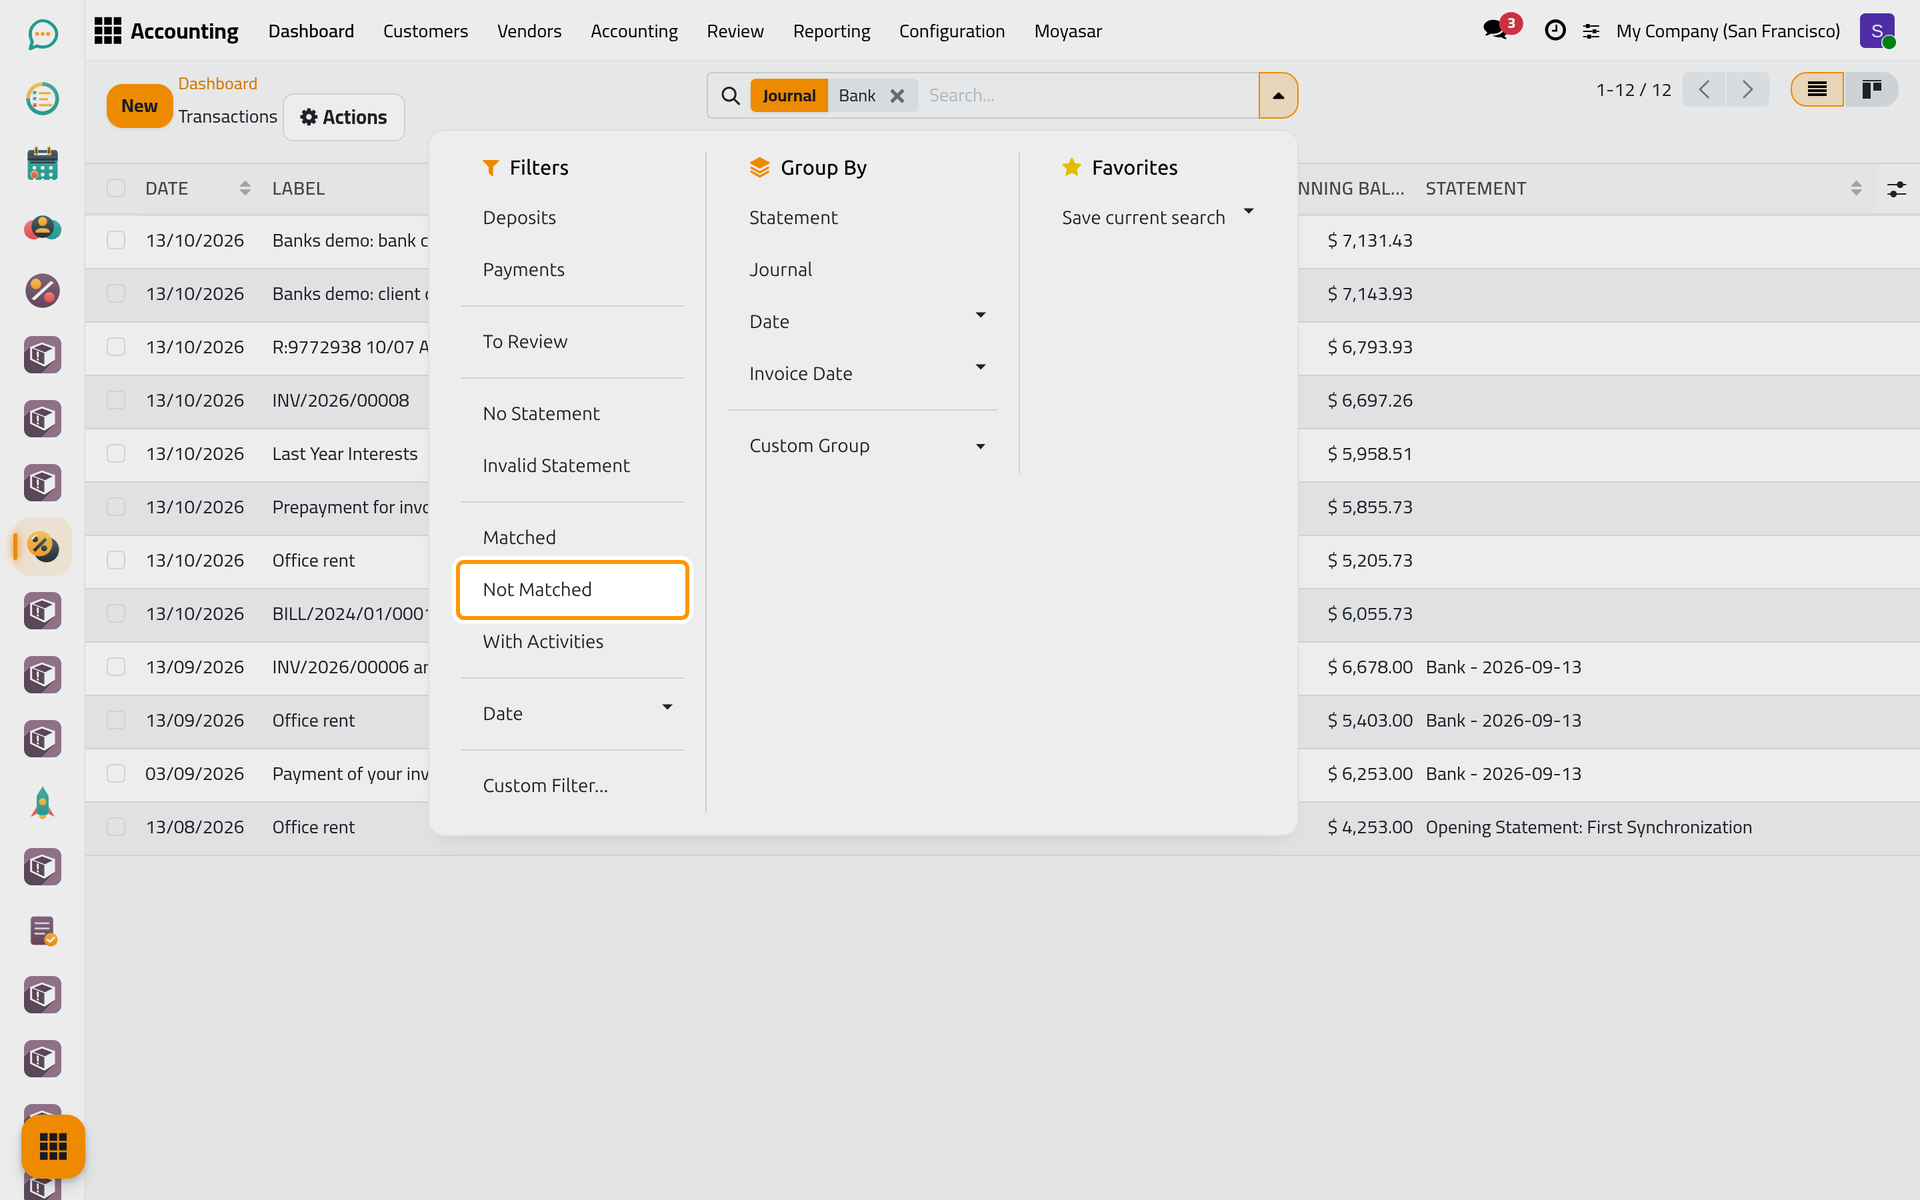Check the row Last Year Interests
The width and height of the screenshot is (1920, 1200).
point(116,454)
